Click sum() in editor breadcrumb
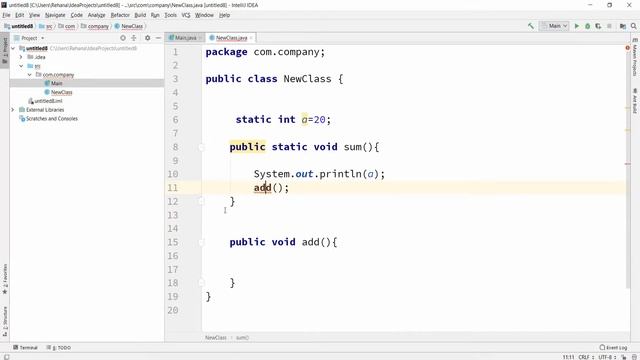The height and width of the screenshot is (360, 640). click(242, 338)
